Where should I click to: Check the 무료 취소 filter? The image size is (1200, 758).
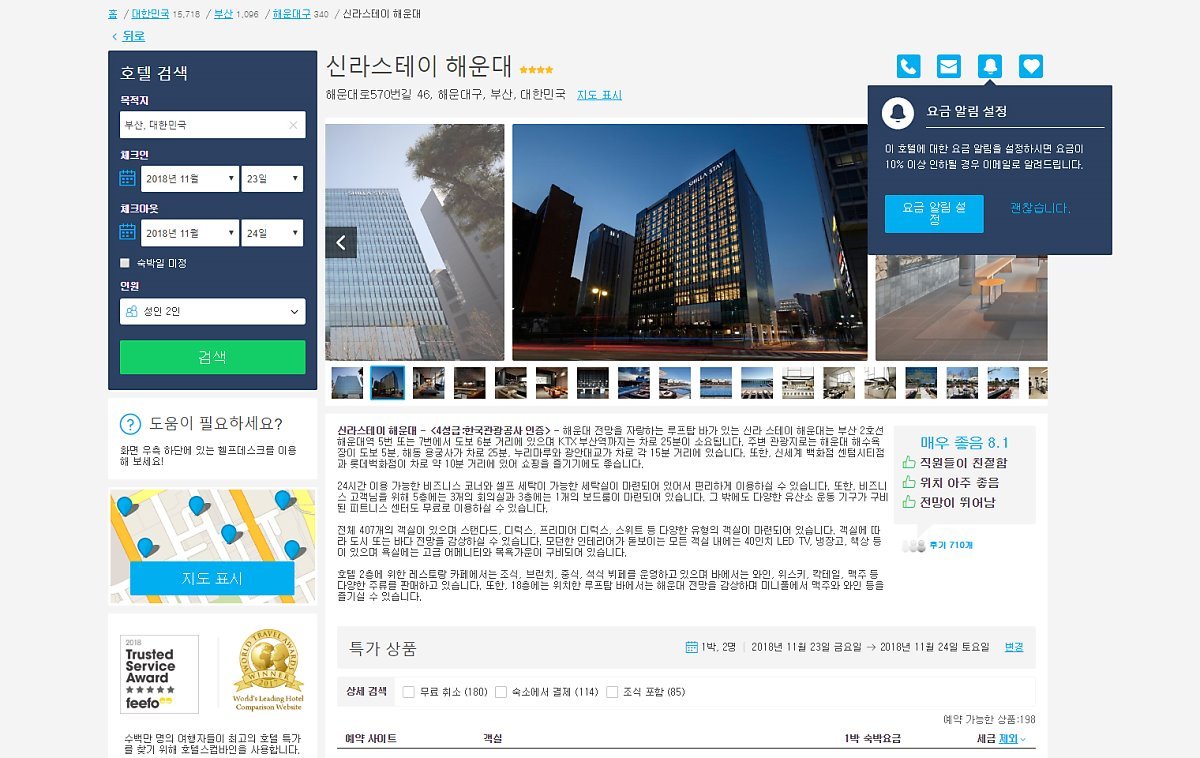(406, 690)
